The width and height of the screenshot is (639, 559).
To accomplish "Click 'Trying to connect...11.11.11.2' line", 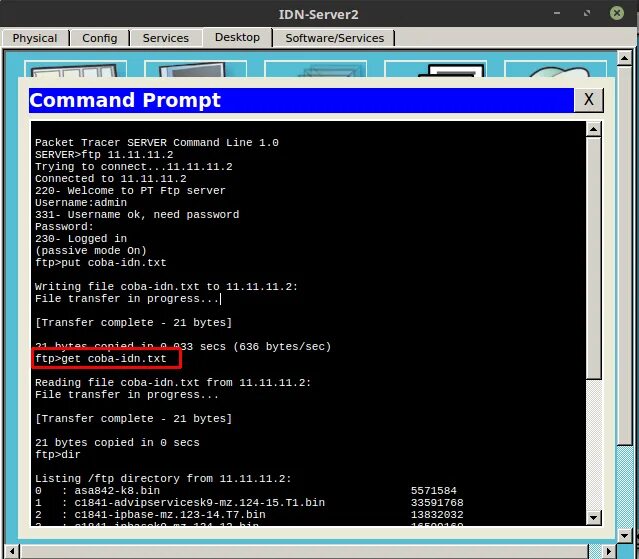I will [134, 167].
